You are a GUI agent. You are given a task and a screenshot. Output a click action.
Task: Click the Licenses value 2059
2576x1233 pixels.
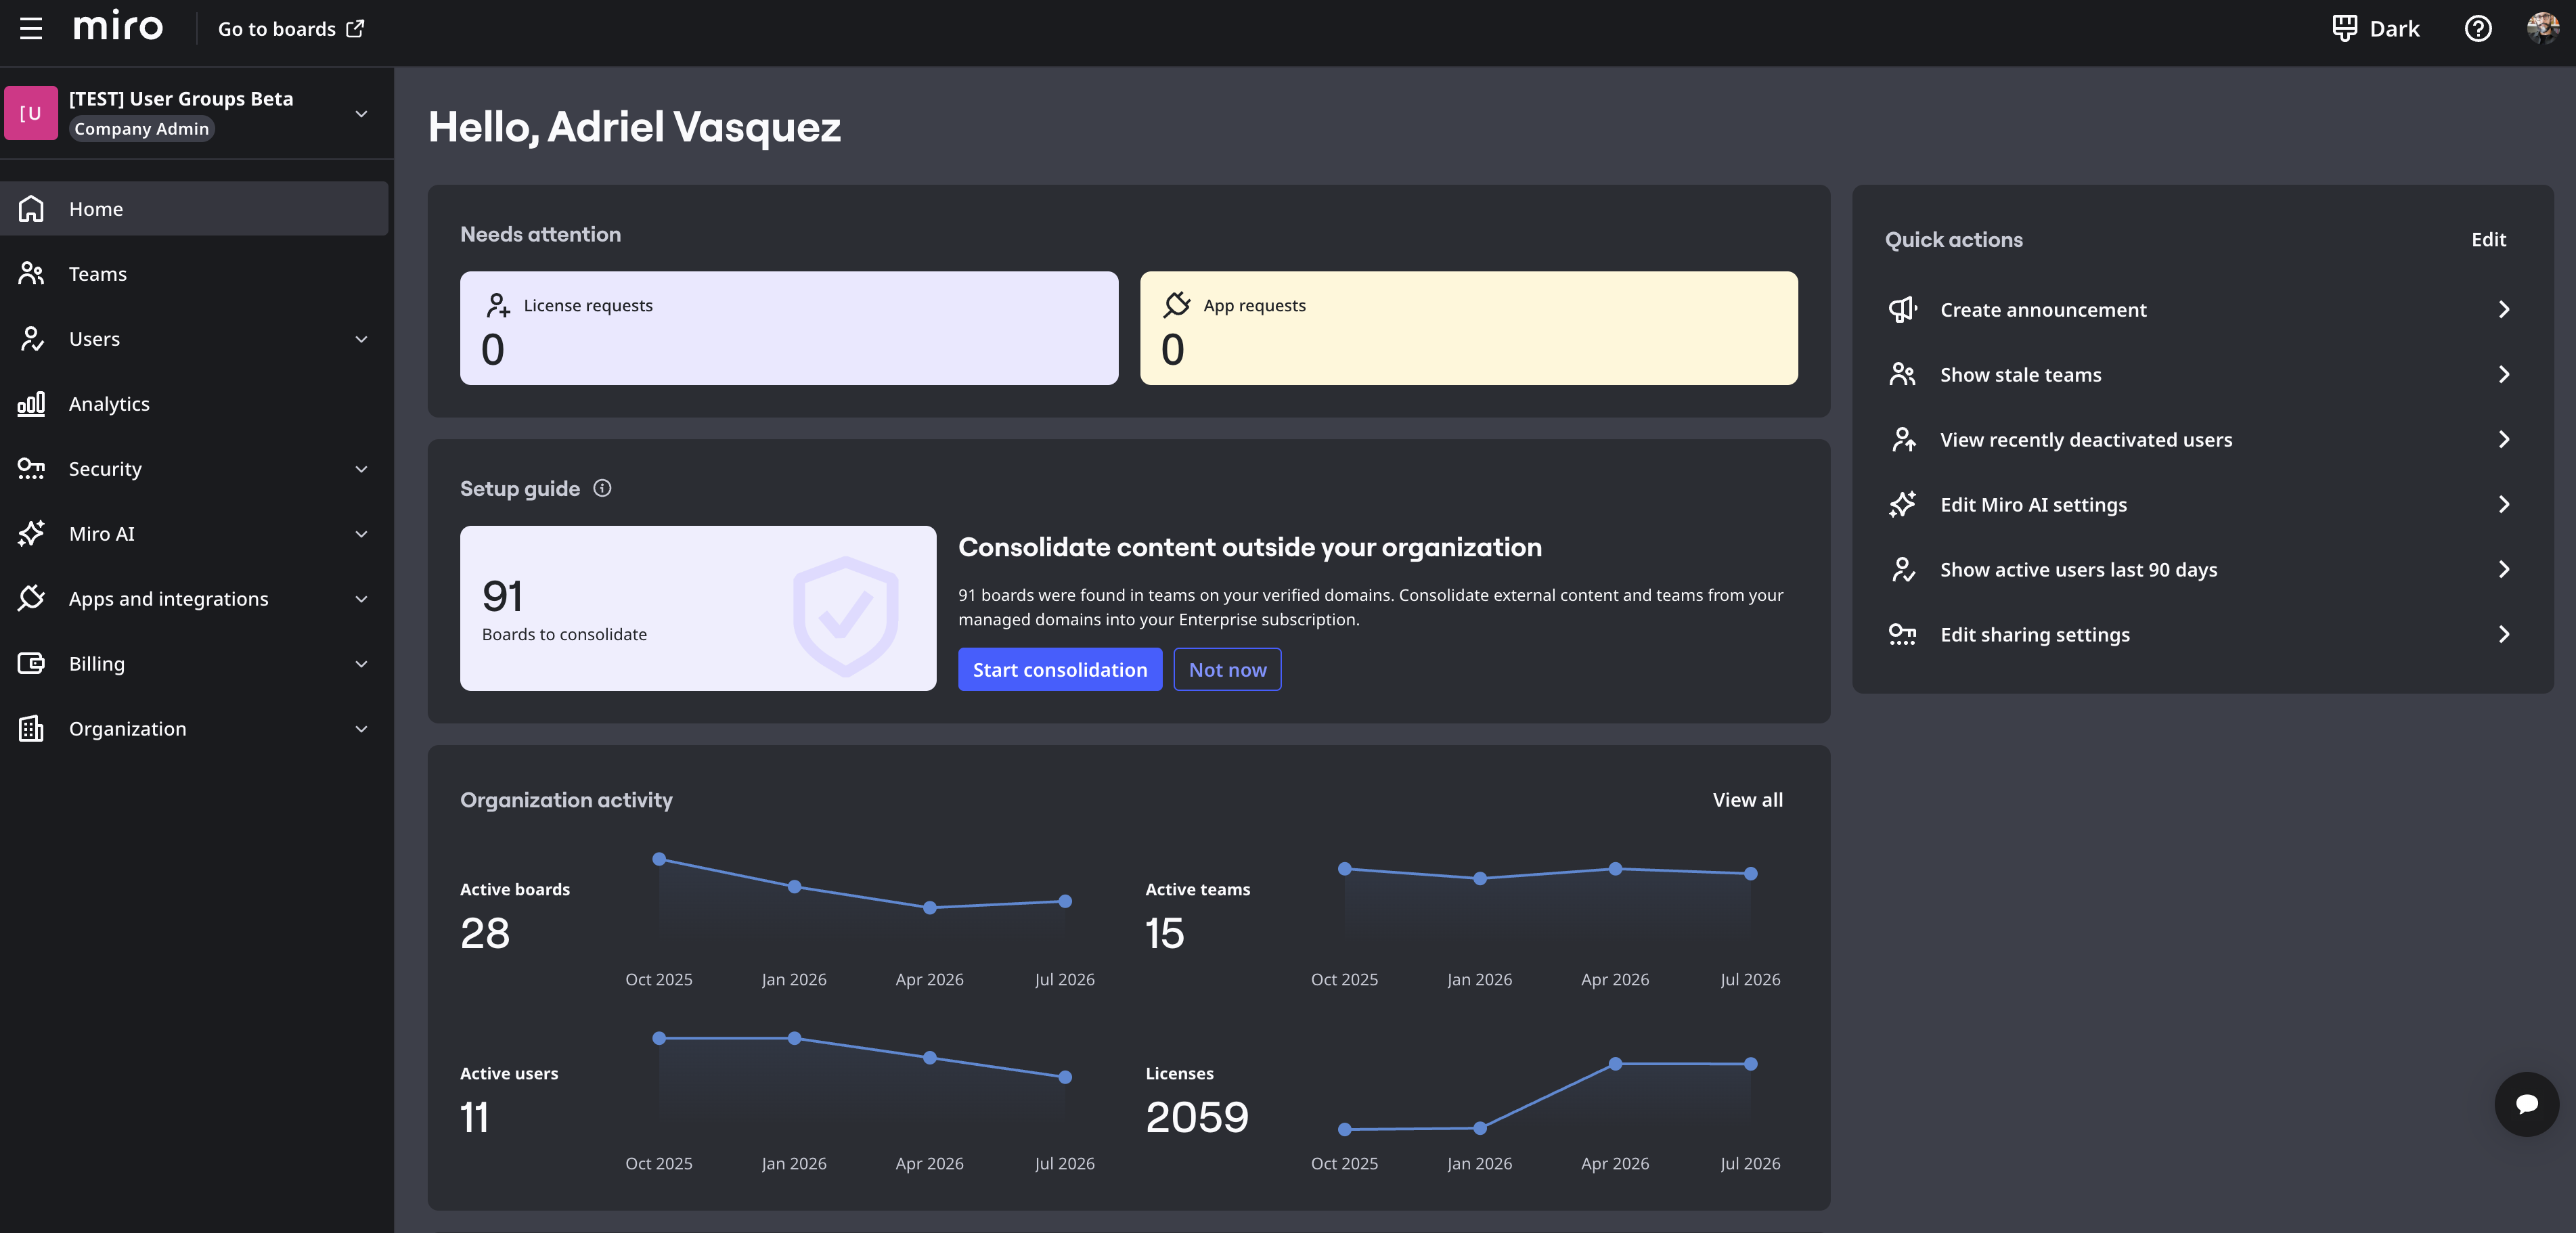pyautogui.click(x=1197, y=1118)
